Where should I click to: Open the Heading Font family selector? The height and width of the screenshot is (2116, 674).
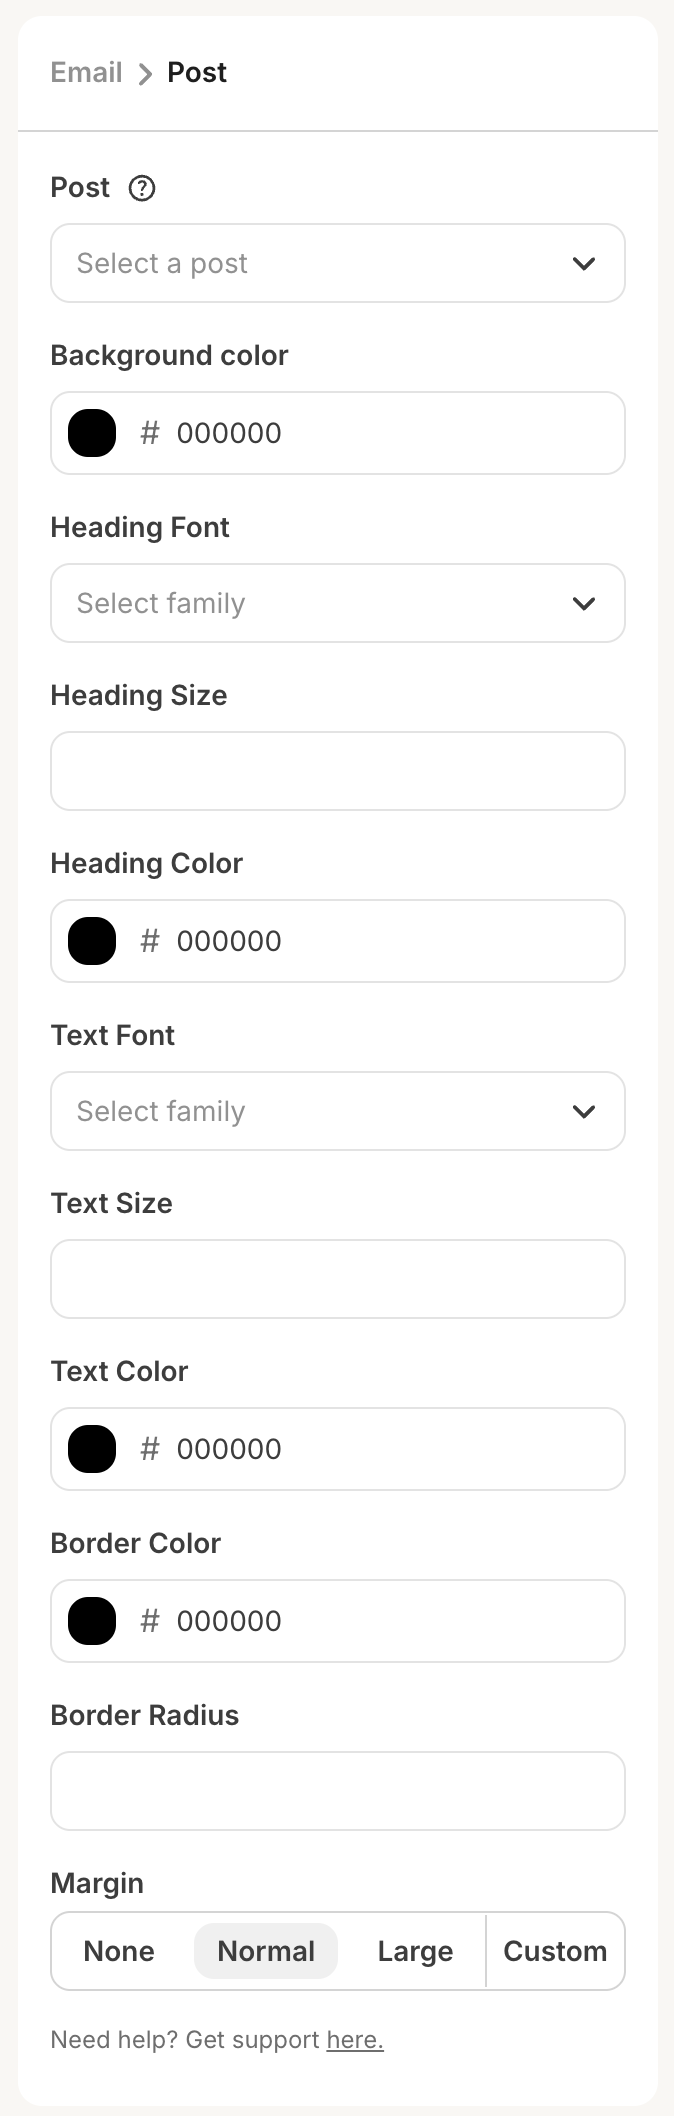[x=338, y=603]
